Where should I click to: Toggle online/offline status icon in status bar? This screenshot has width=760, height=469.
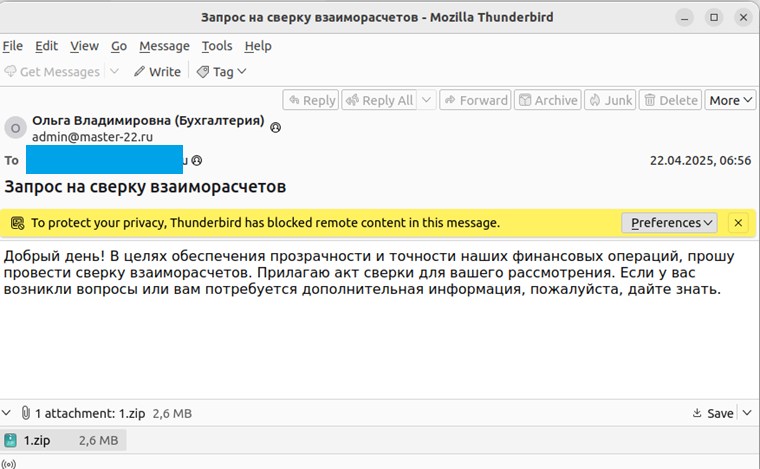tap(10, 463)
